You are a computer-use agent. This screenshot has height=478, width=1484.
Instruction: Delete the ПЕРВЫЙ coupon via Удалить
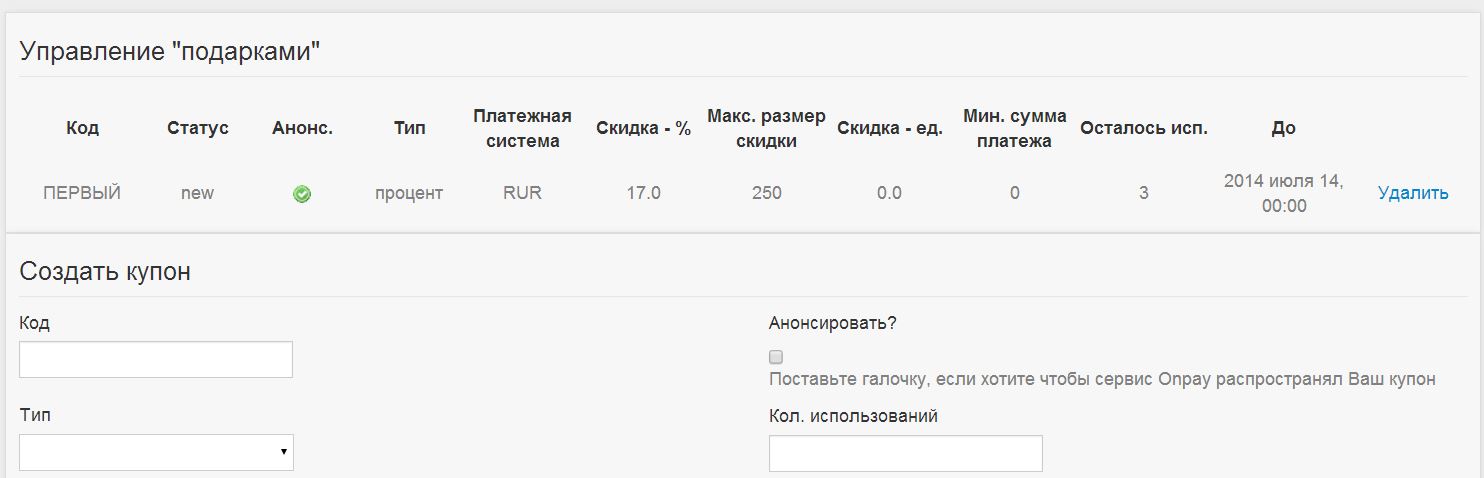click(1412, 193)
